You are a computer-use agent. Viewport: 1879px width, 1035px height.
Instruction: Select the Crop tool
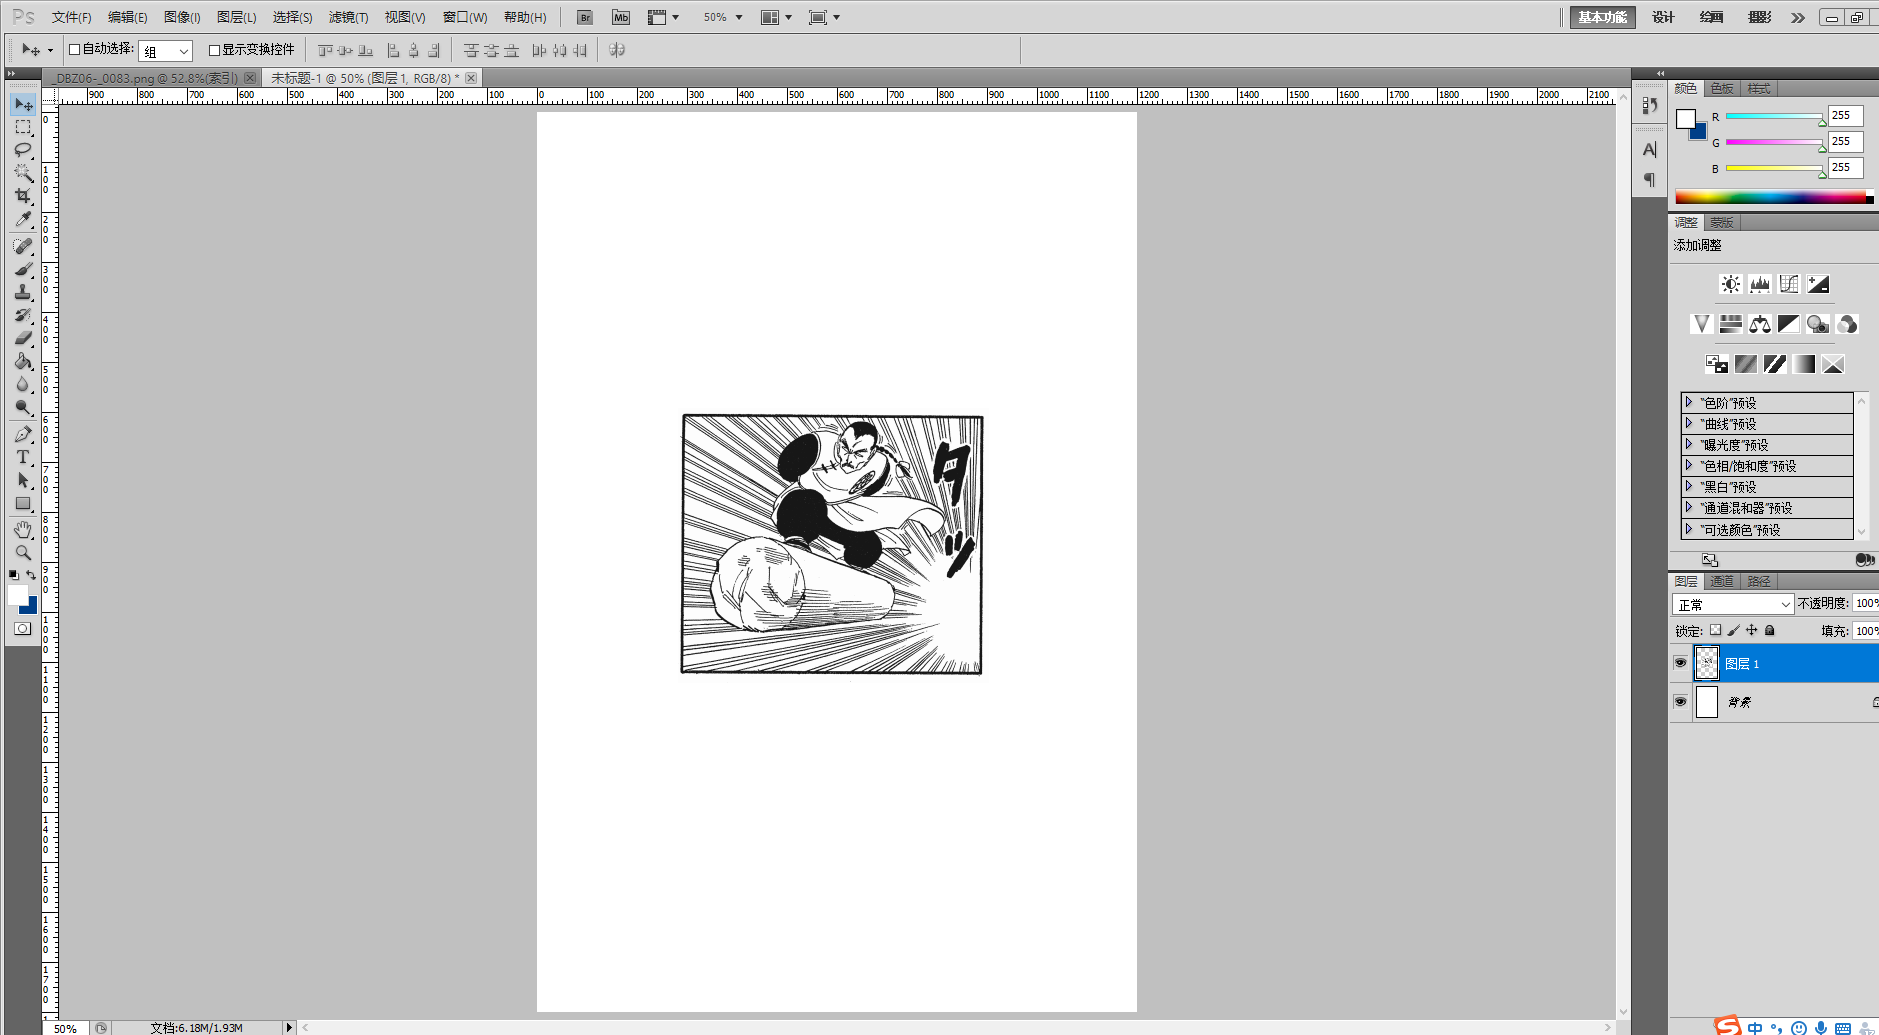[x=23, y=196]
